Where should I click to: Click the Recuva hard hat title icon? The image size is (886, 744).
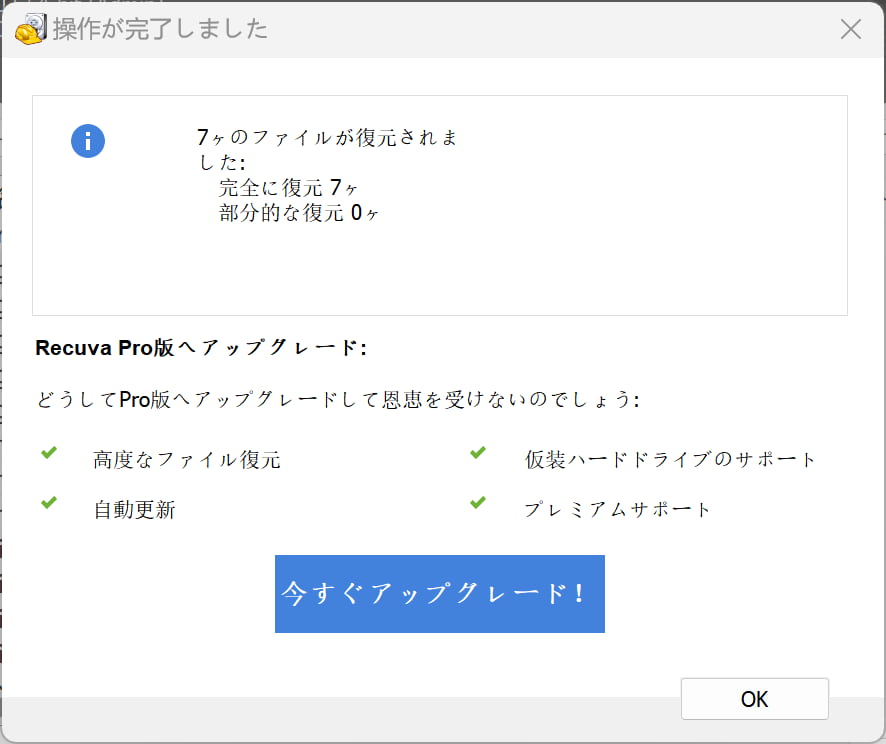coord(31,28)
